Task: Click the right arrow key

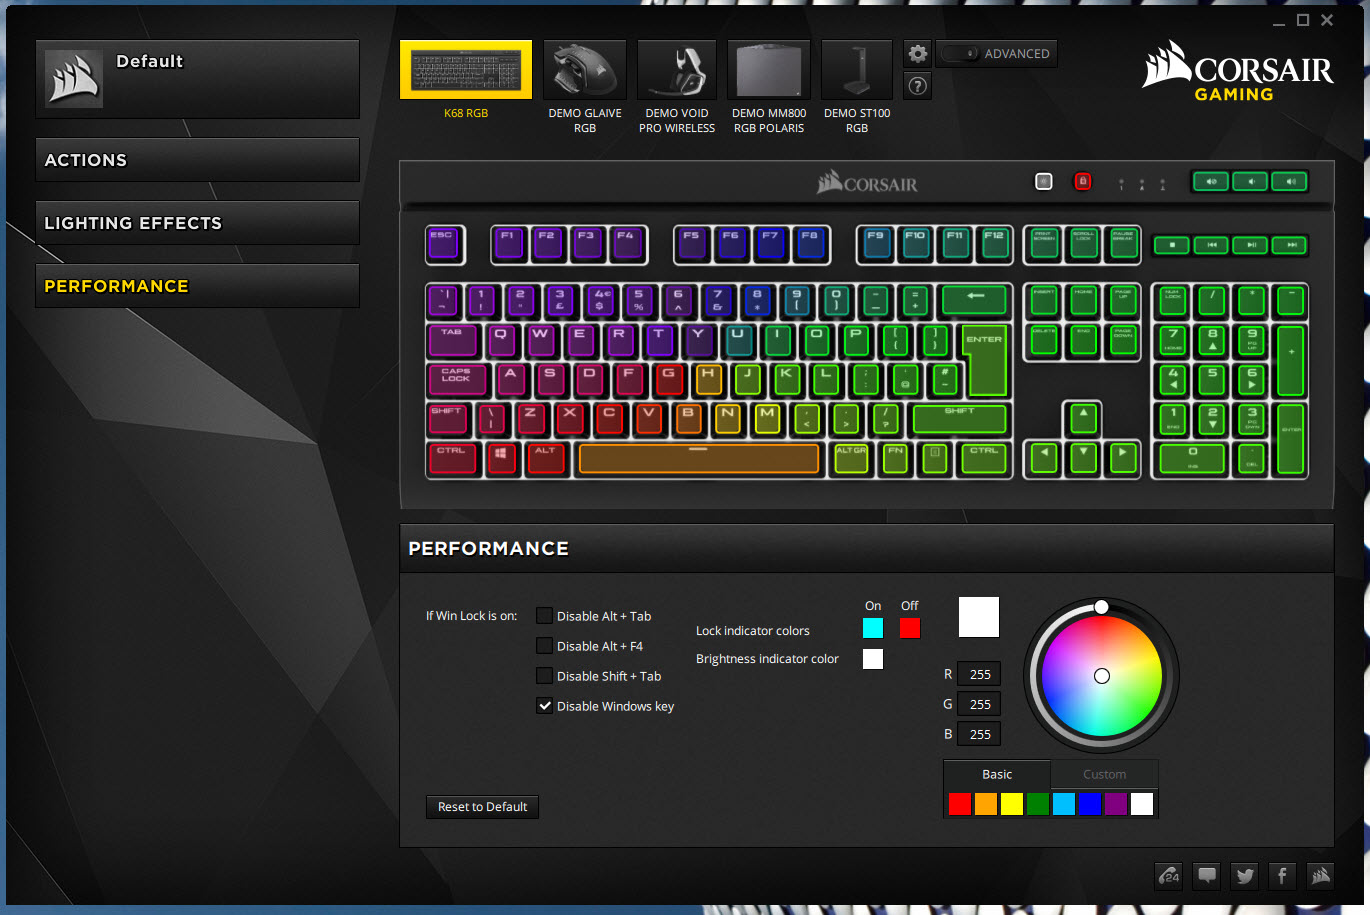Action: [1123, 458]
